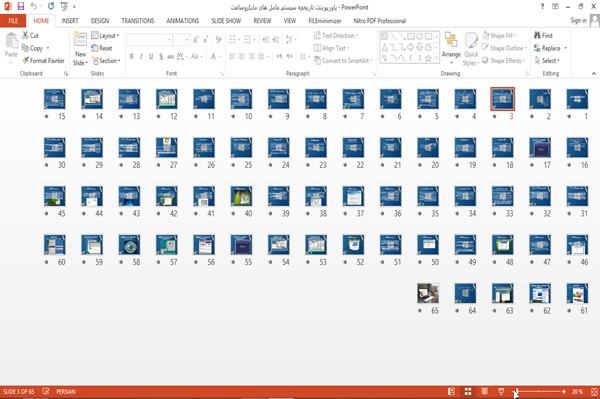
Task: Click Sign in link
Action: (578, 20)
